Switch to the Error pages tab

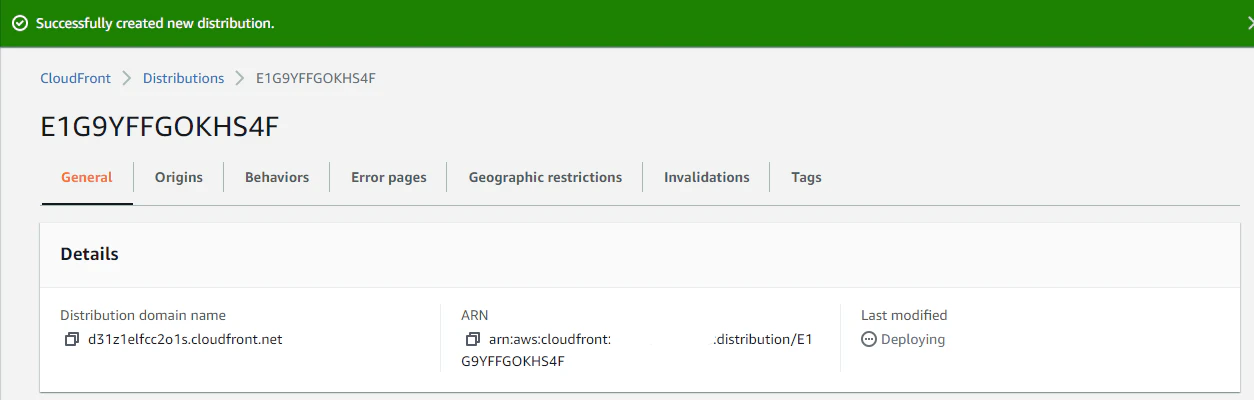pos(389,177)
